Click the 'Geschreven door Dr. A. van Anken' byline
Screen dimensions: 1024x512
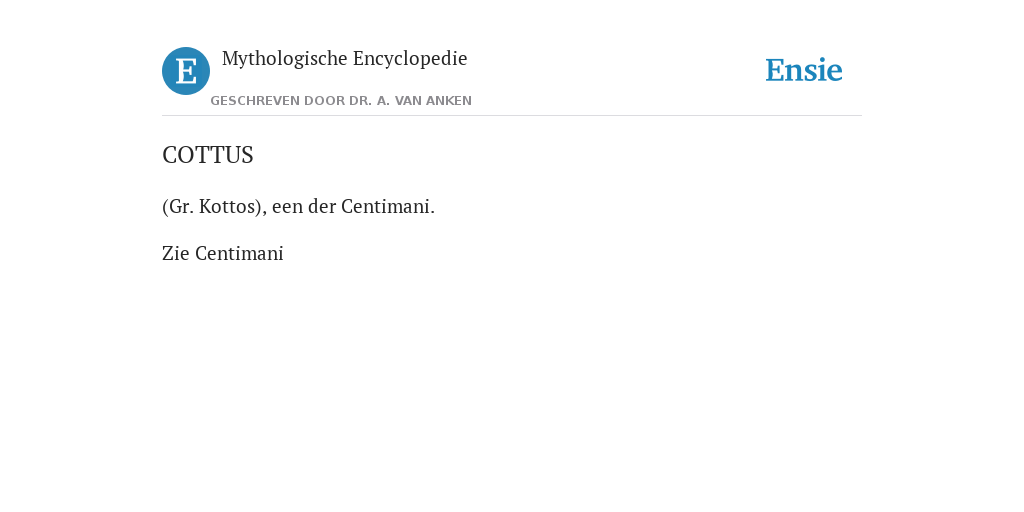pyautogui.click(x=341, y=101)
